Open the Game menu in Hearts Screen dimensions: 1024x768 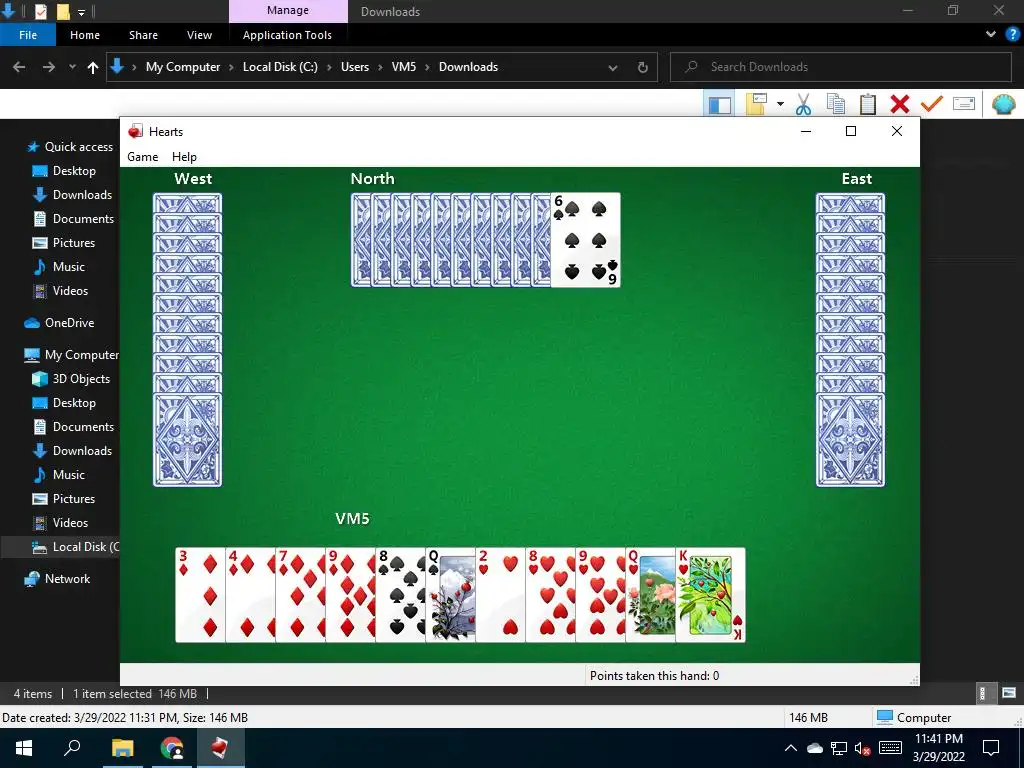pos(142,157)
